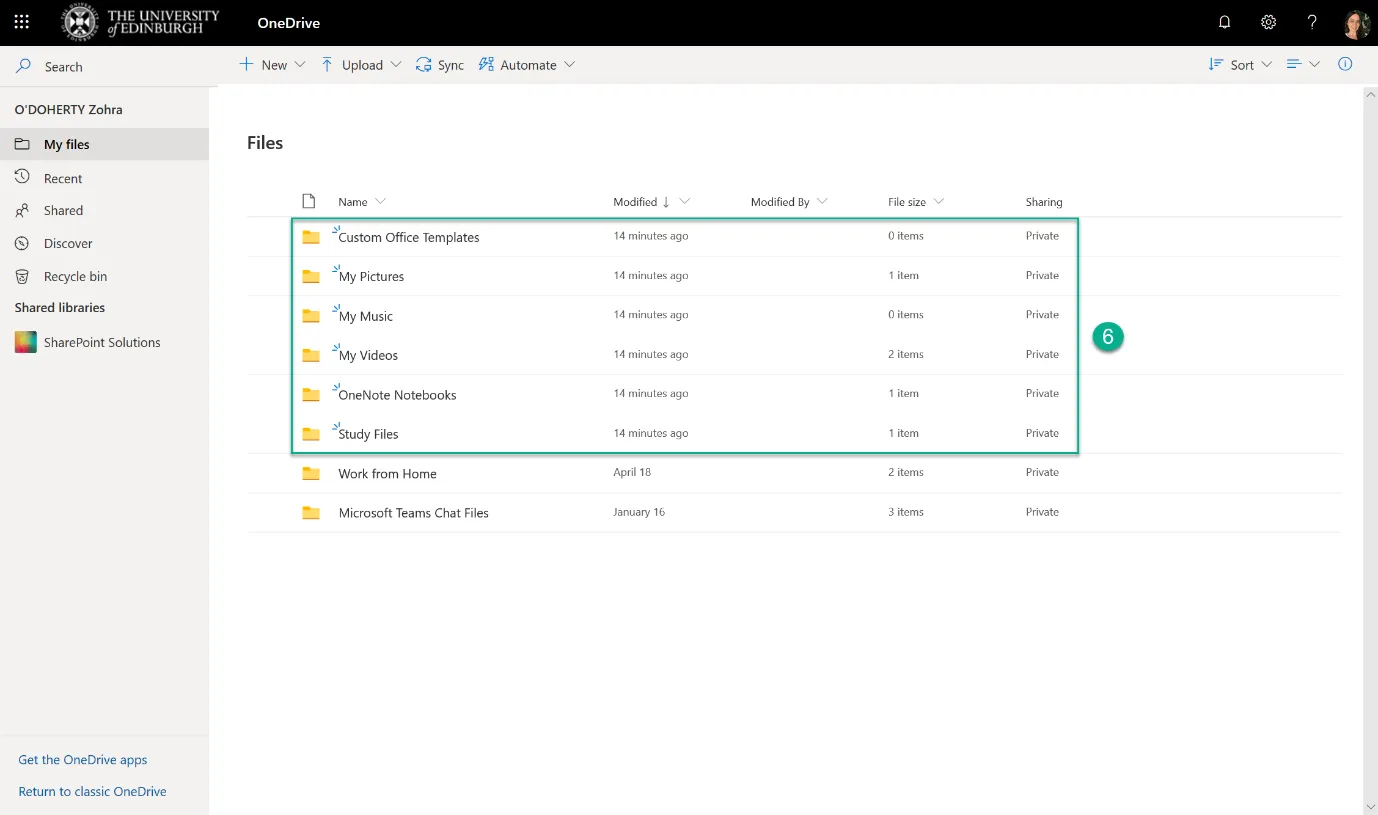Click the checkbox column header to select all files
This screenshot has height=815, width=1378.
click(x=308, y=200)
